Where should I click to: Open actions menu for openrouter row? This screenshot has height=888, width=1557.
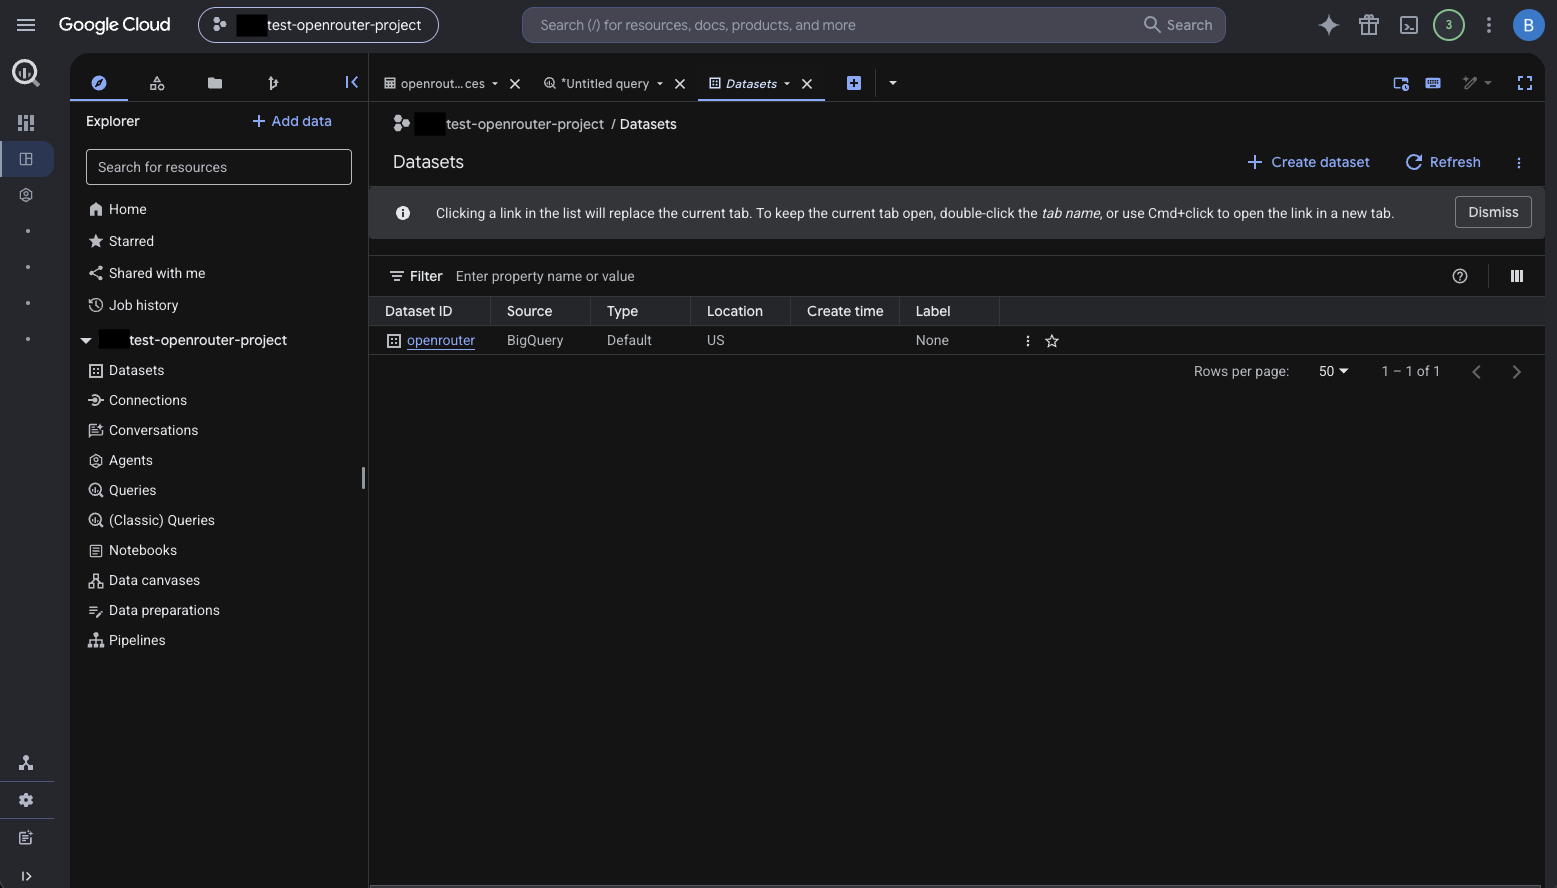click(1028, 341)
